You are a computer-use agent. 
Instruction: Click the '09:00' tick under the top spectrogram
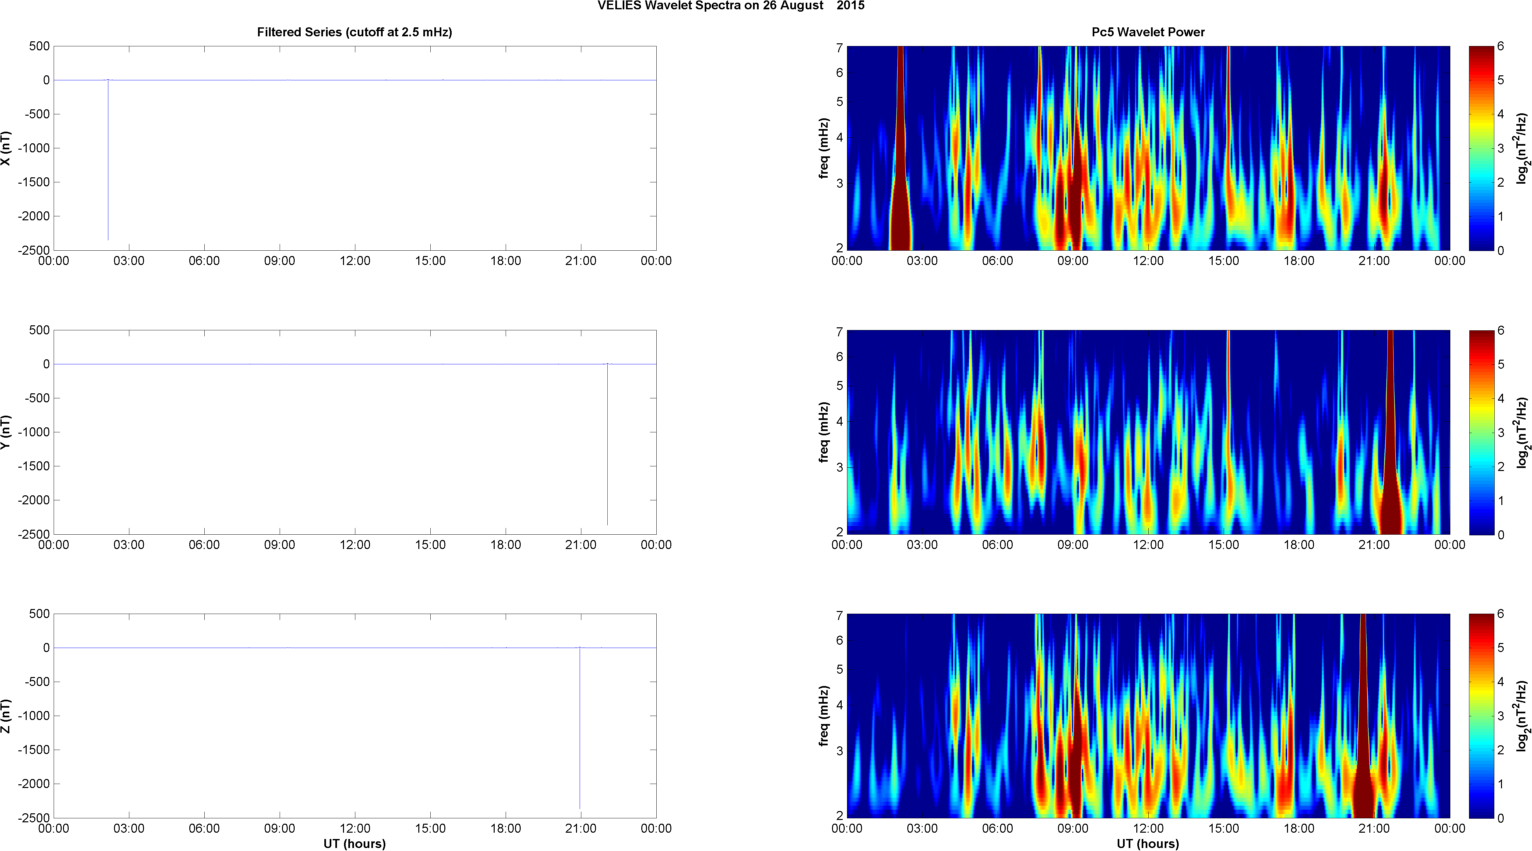[1073, 261]
